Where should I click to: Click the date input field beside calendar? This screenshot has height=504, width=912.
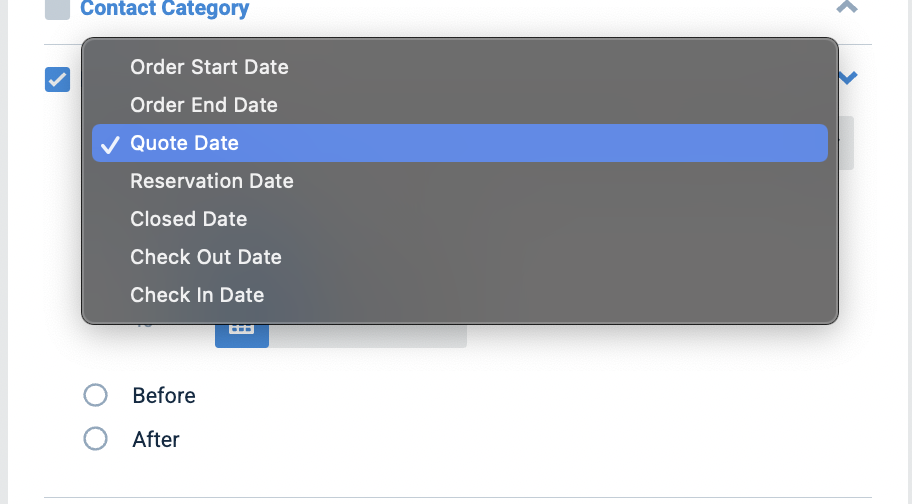[368, 336]
